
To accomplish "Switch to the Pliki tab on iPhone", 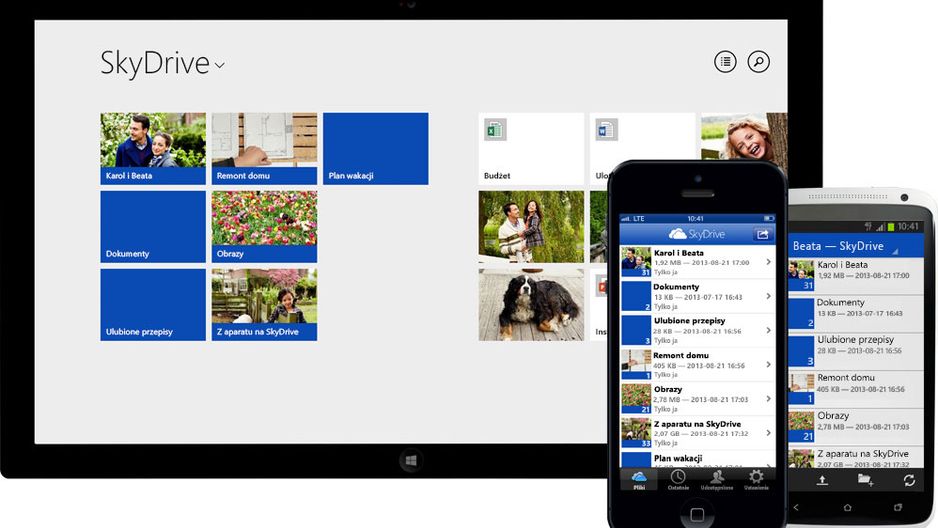I will point(639,480).
